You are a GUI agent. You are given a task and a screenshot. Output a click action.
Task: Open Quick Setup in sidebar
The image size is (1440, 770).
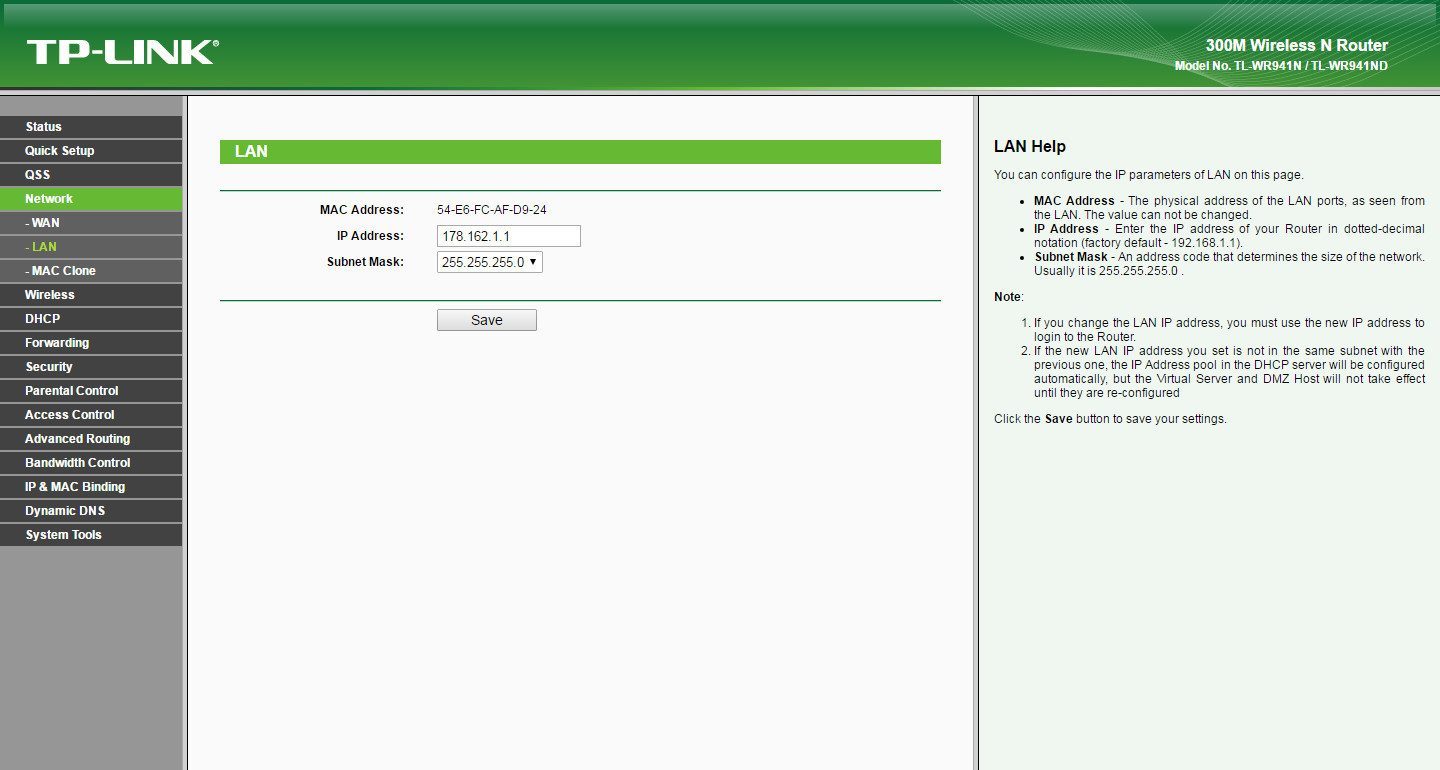click(x=91, y=151)
